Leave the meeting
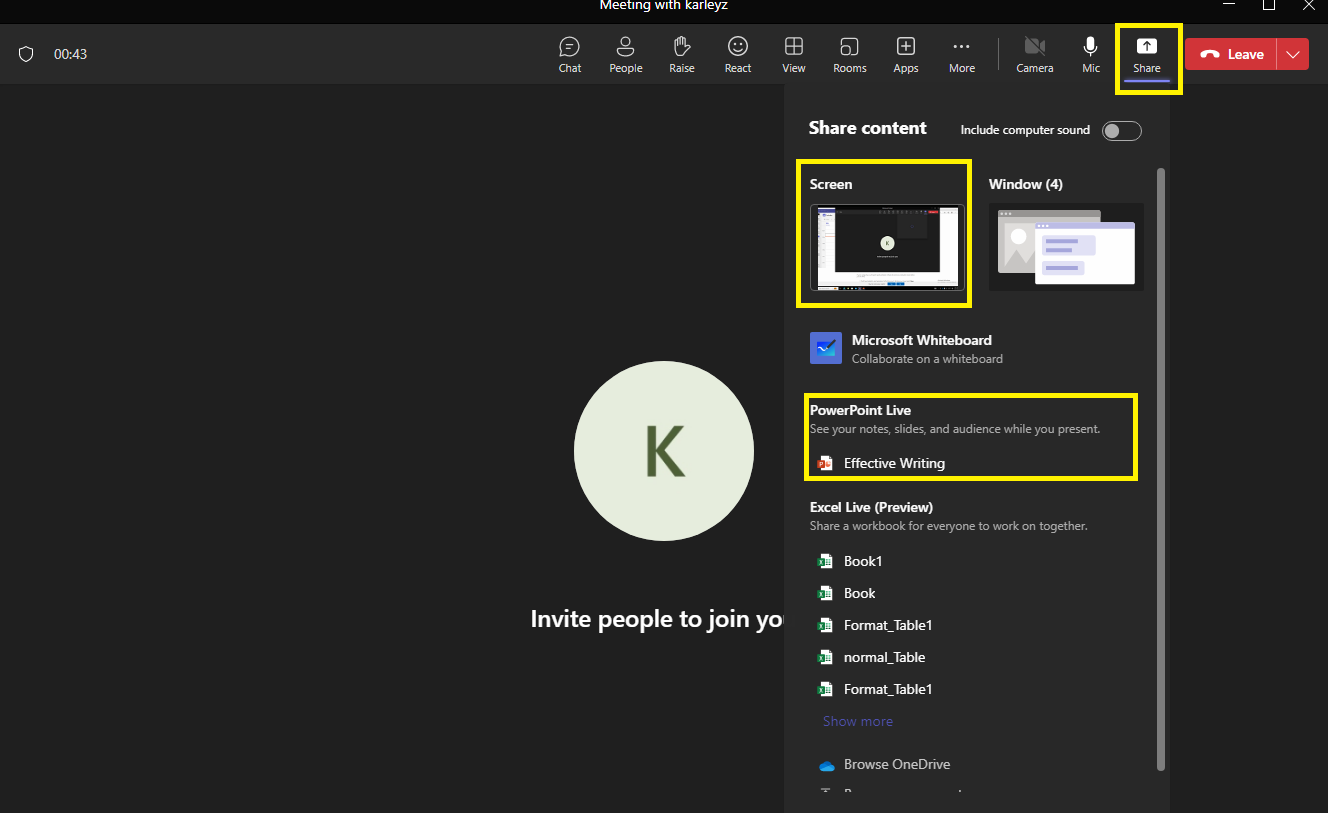The height and width of the screenshot is (813, 1328). tap(1232, 54)
